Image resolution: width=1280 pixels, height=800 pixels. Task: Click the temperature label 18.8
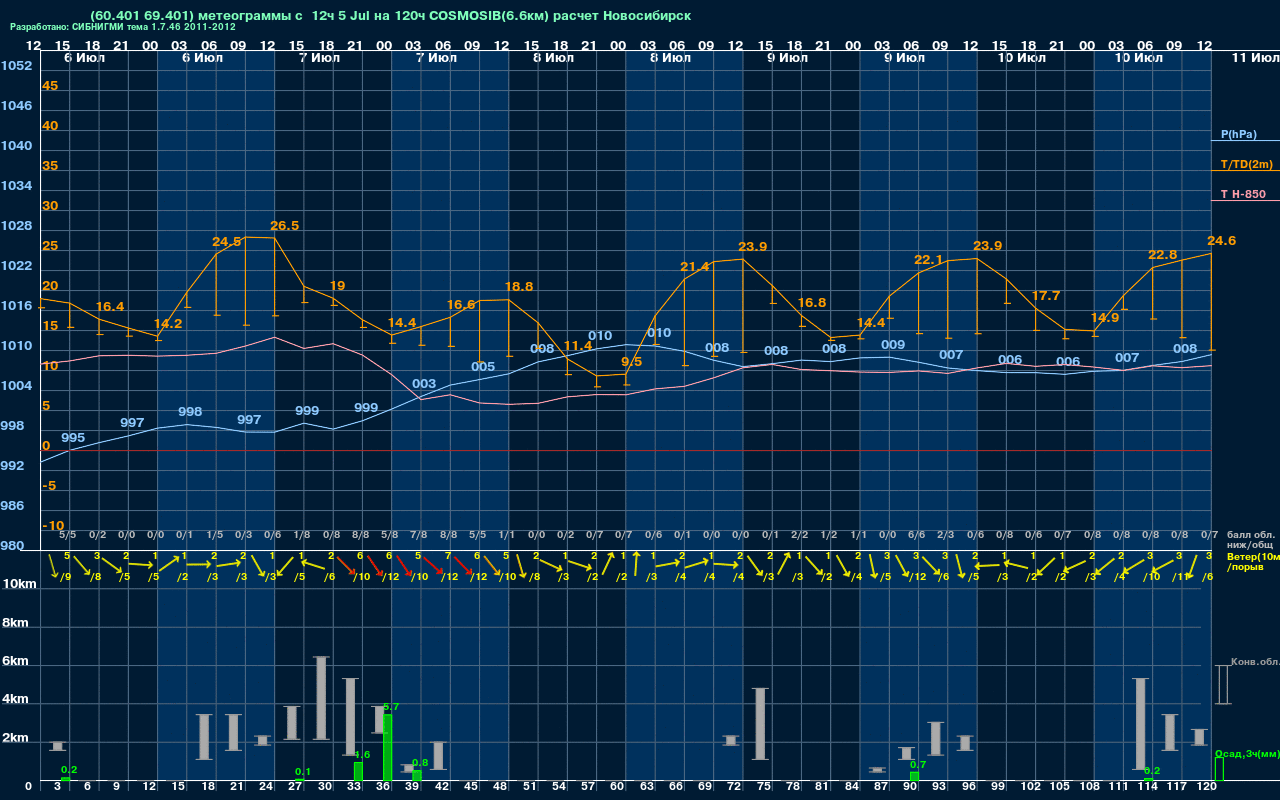[x=519, y=286]
